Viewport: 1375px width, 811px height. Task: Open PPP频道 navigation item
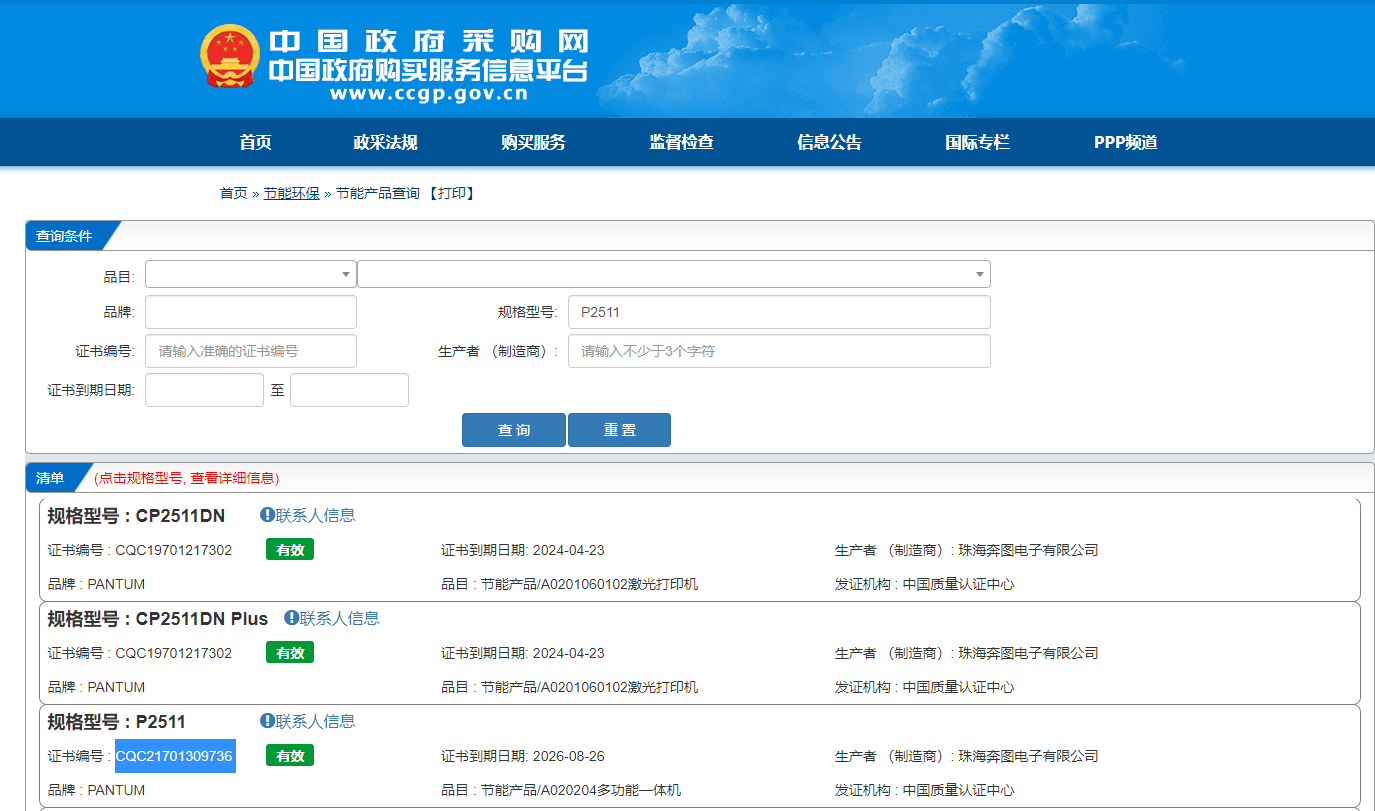point(1125,142)
